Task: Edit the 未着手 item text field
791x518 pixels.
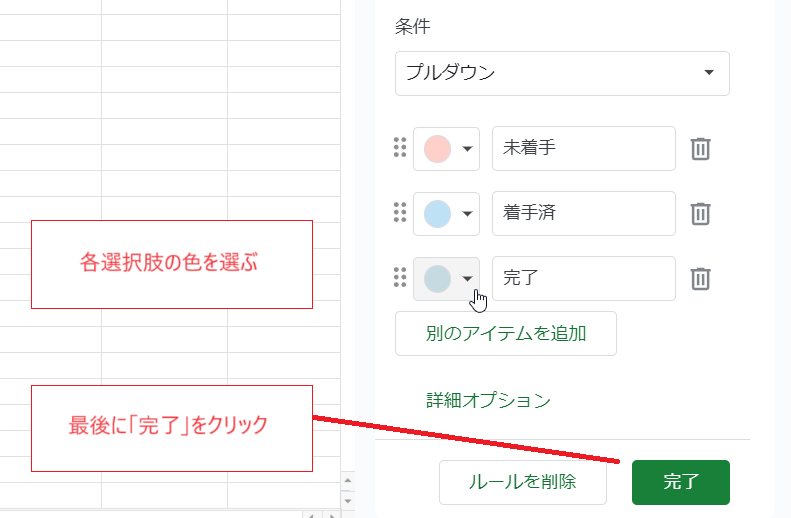Action: (584, 149)
